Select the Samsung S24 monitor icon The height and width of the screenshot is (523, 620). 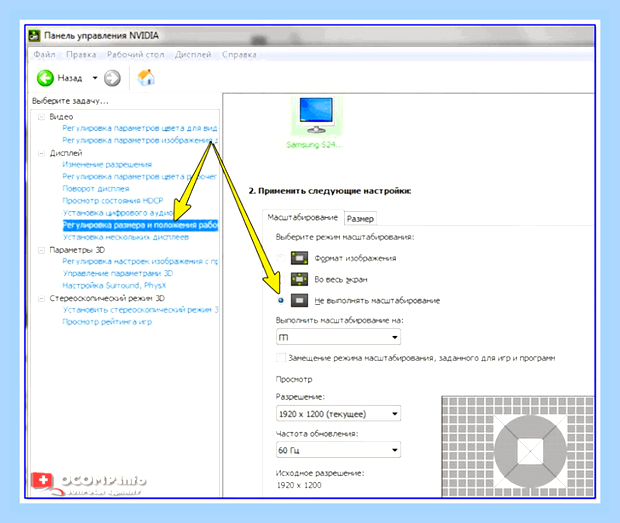[316, 115]
